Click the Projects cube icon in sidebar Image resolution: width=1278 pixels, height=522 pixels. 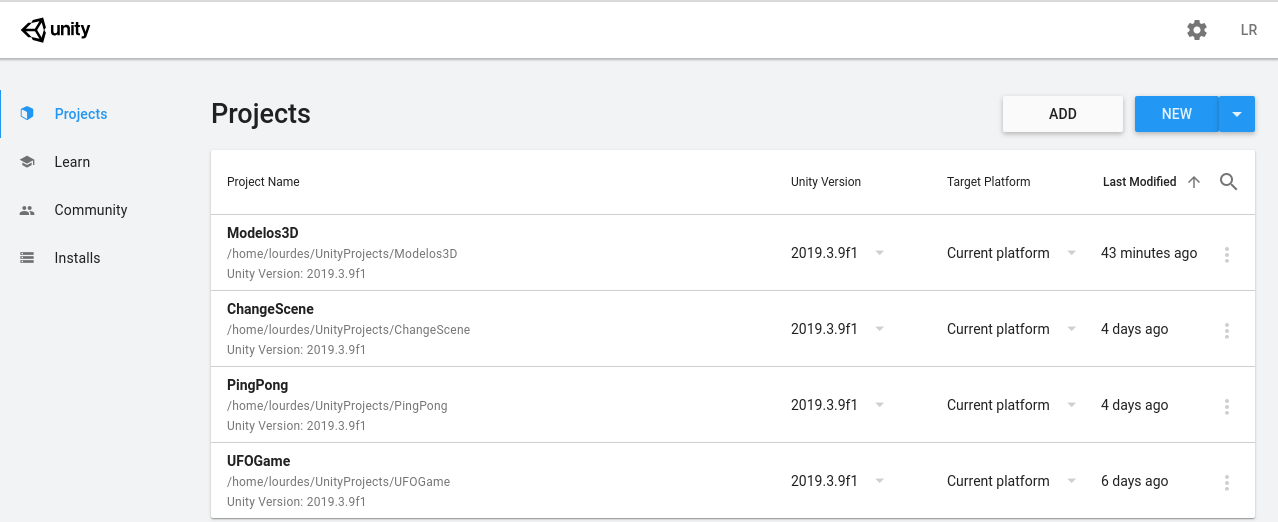27,114
